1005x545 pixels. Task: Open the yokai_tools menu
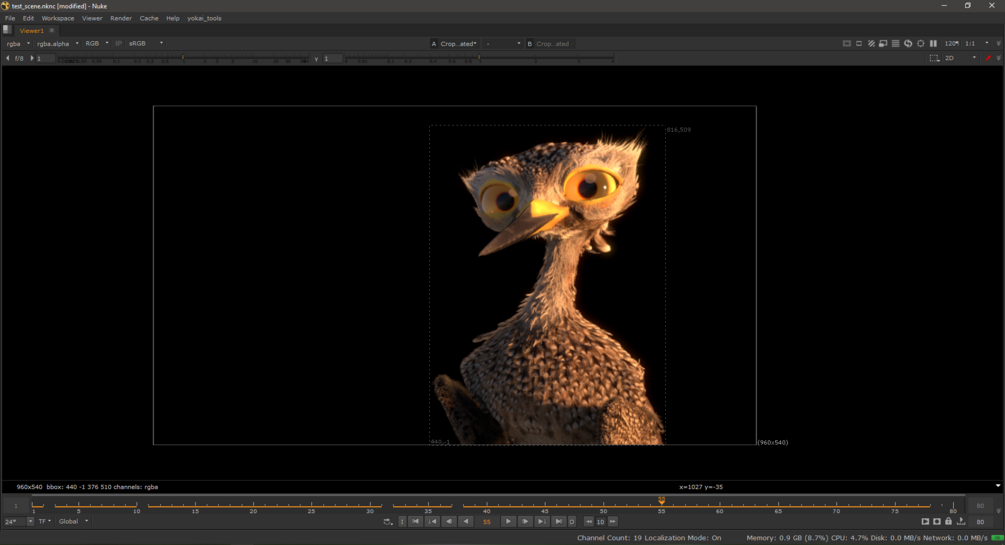click(204, 18)
